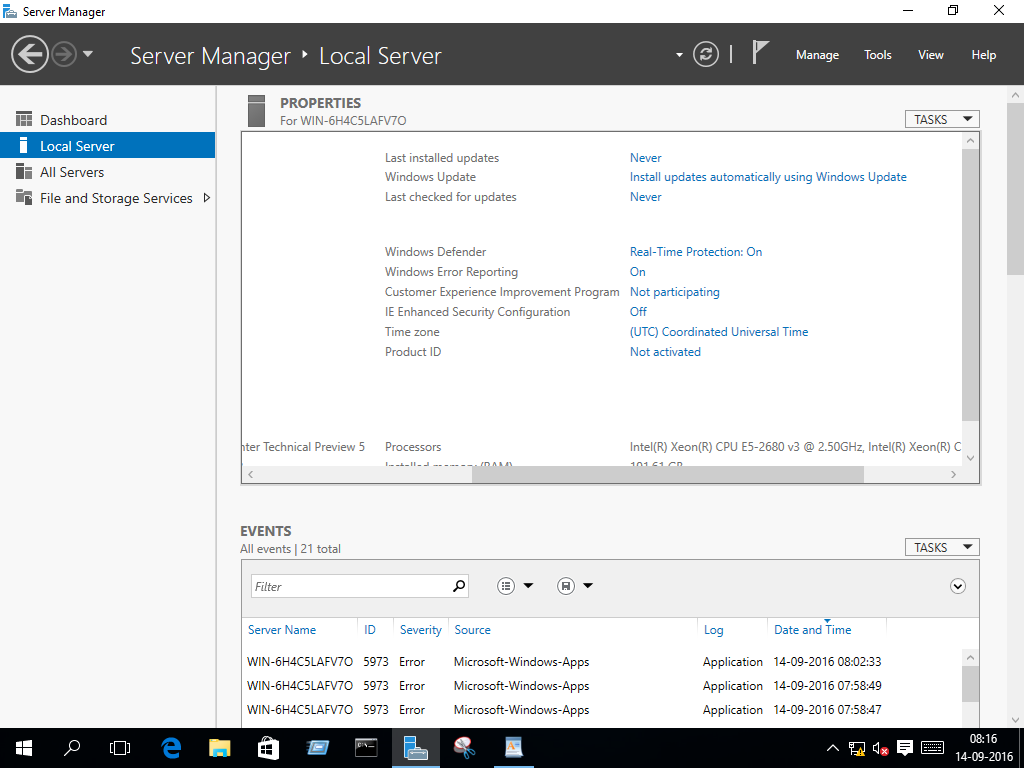Open the 'Real-Time Protection: On' link
This screenshot has width=1024, height=768.
696,252
